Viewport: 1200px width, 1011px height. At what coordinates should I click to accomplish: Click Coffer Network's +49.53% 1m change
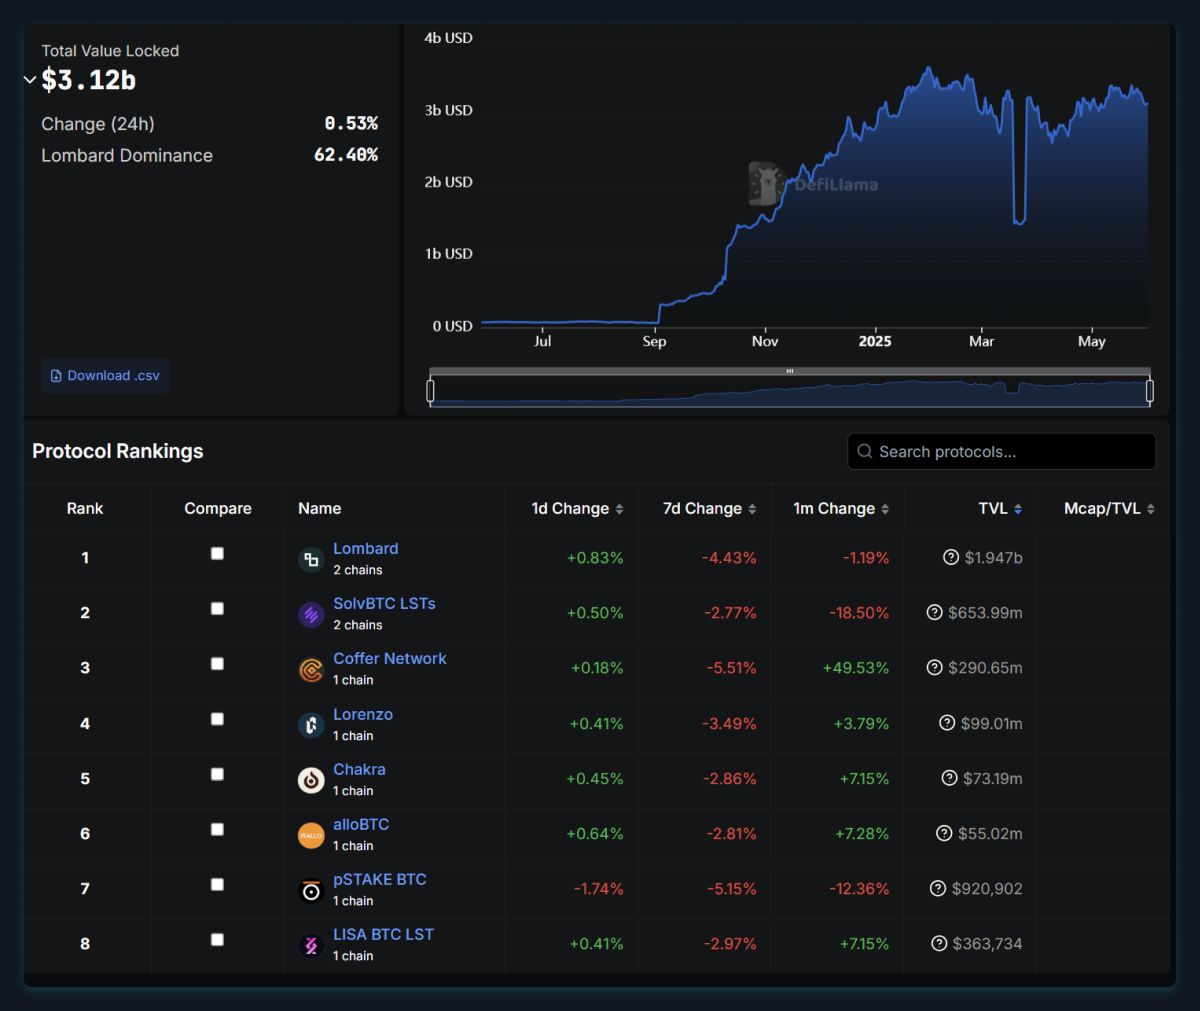(855, 667)
